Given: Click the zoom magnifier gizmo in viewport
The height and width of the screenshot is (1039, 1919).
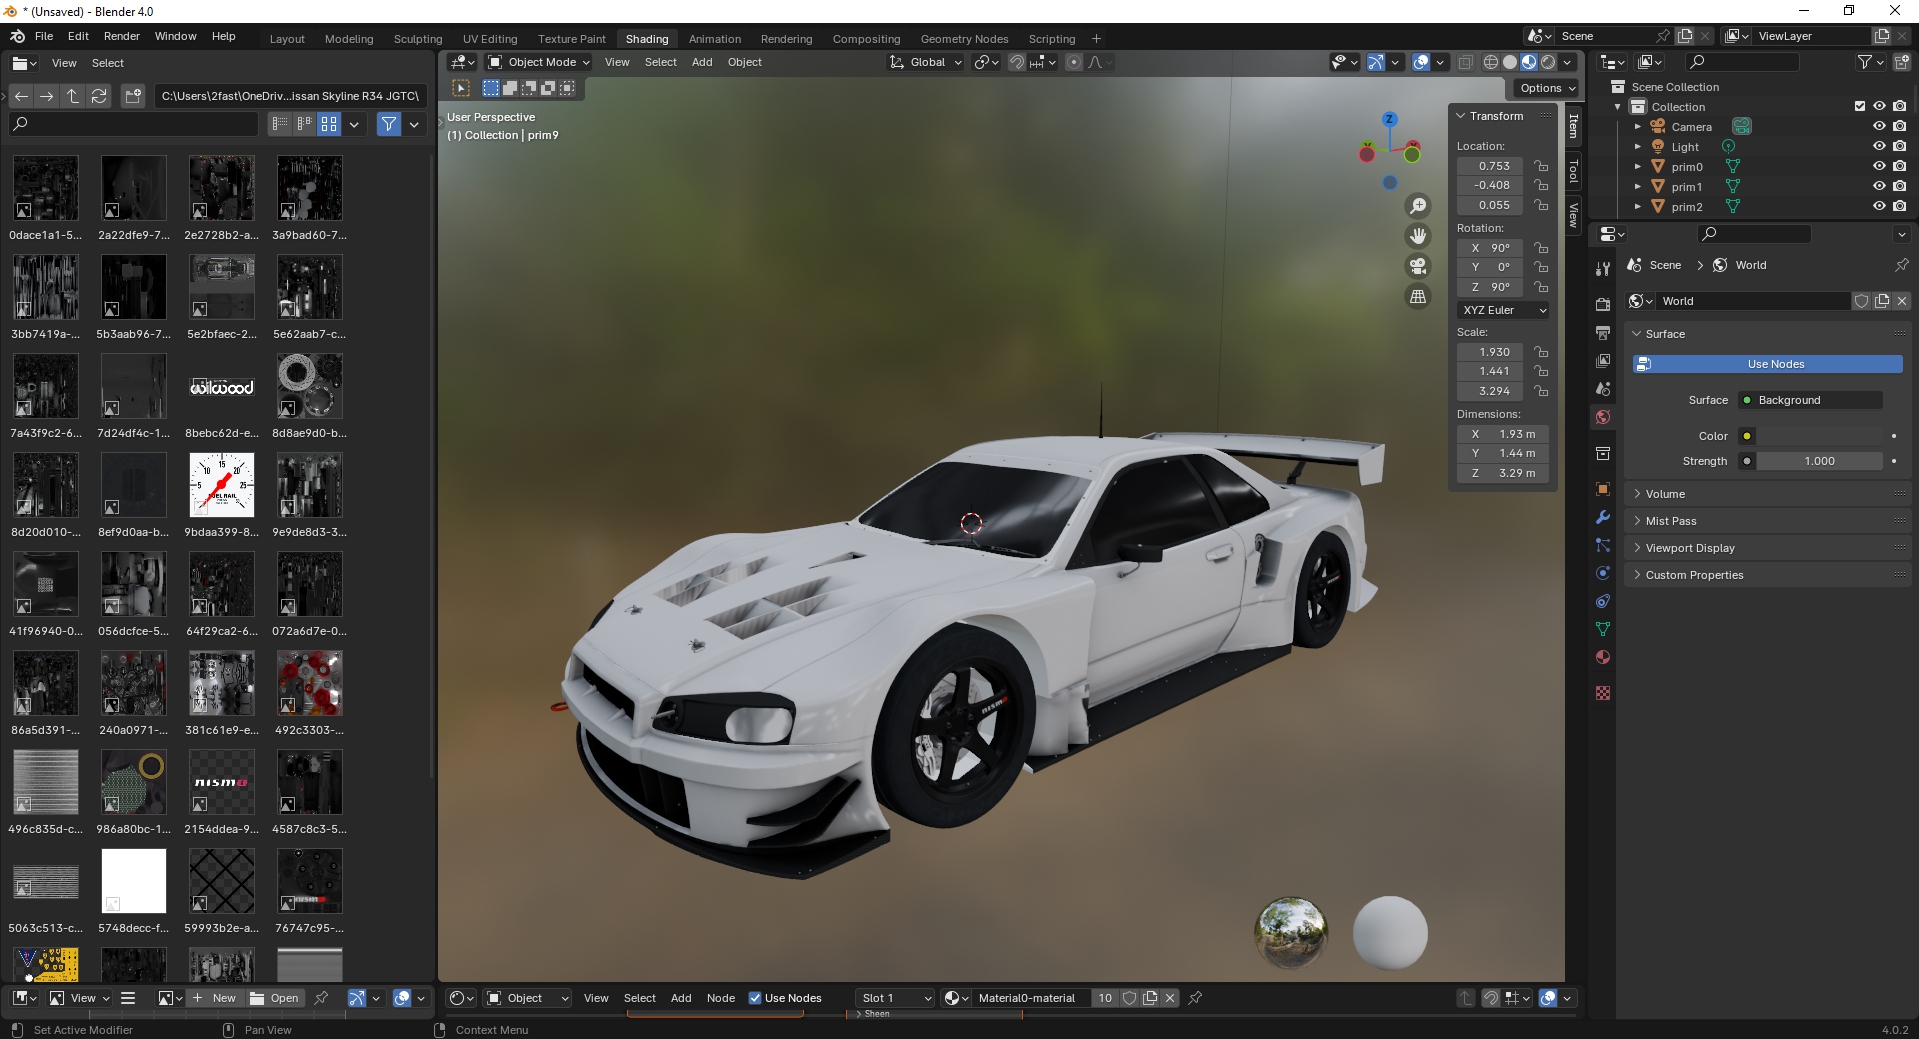Looking at the screenshot, I should click(x=1418, y=206).
